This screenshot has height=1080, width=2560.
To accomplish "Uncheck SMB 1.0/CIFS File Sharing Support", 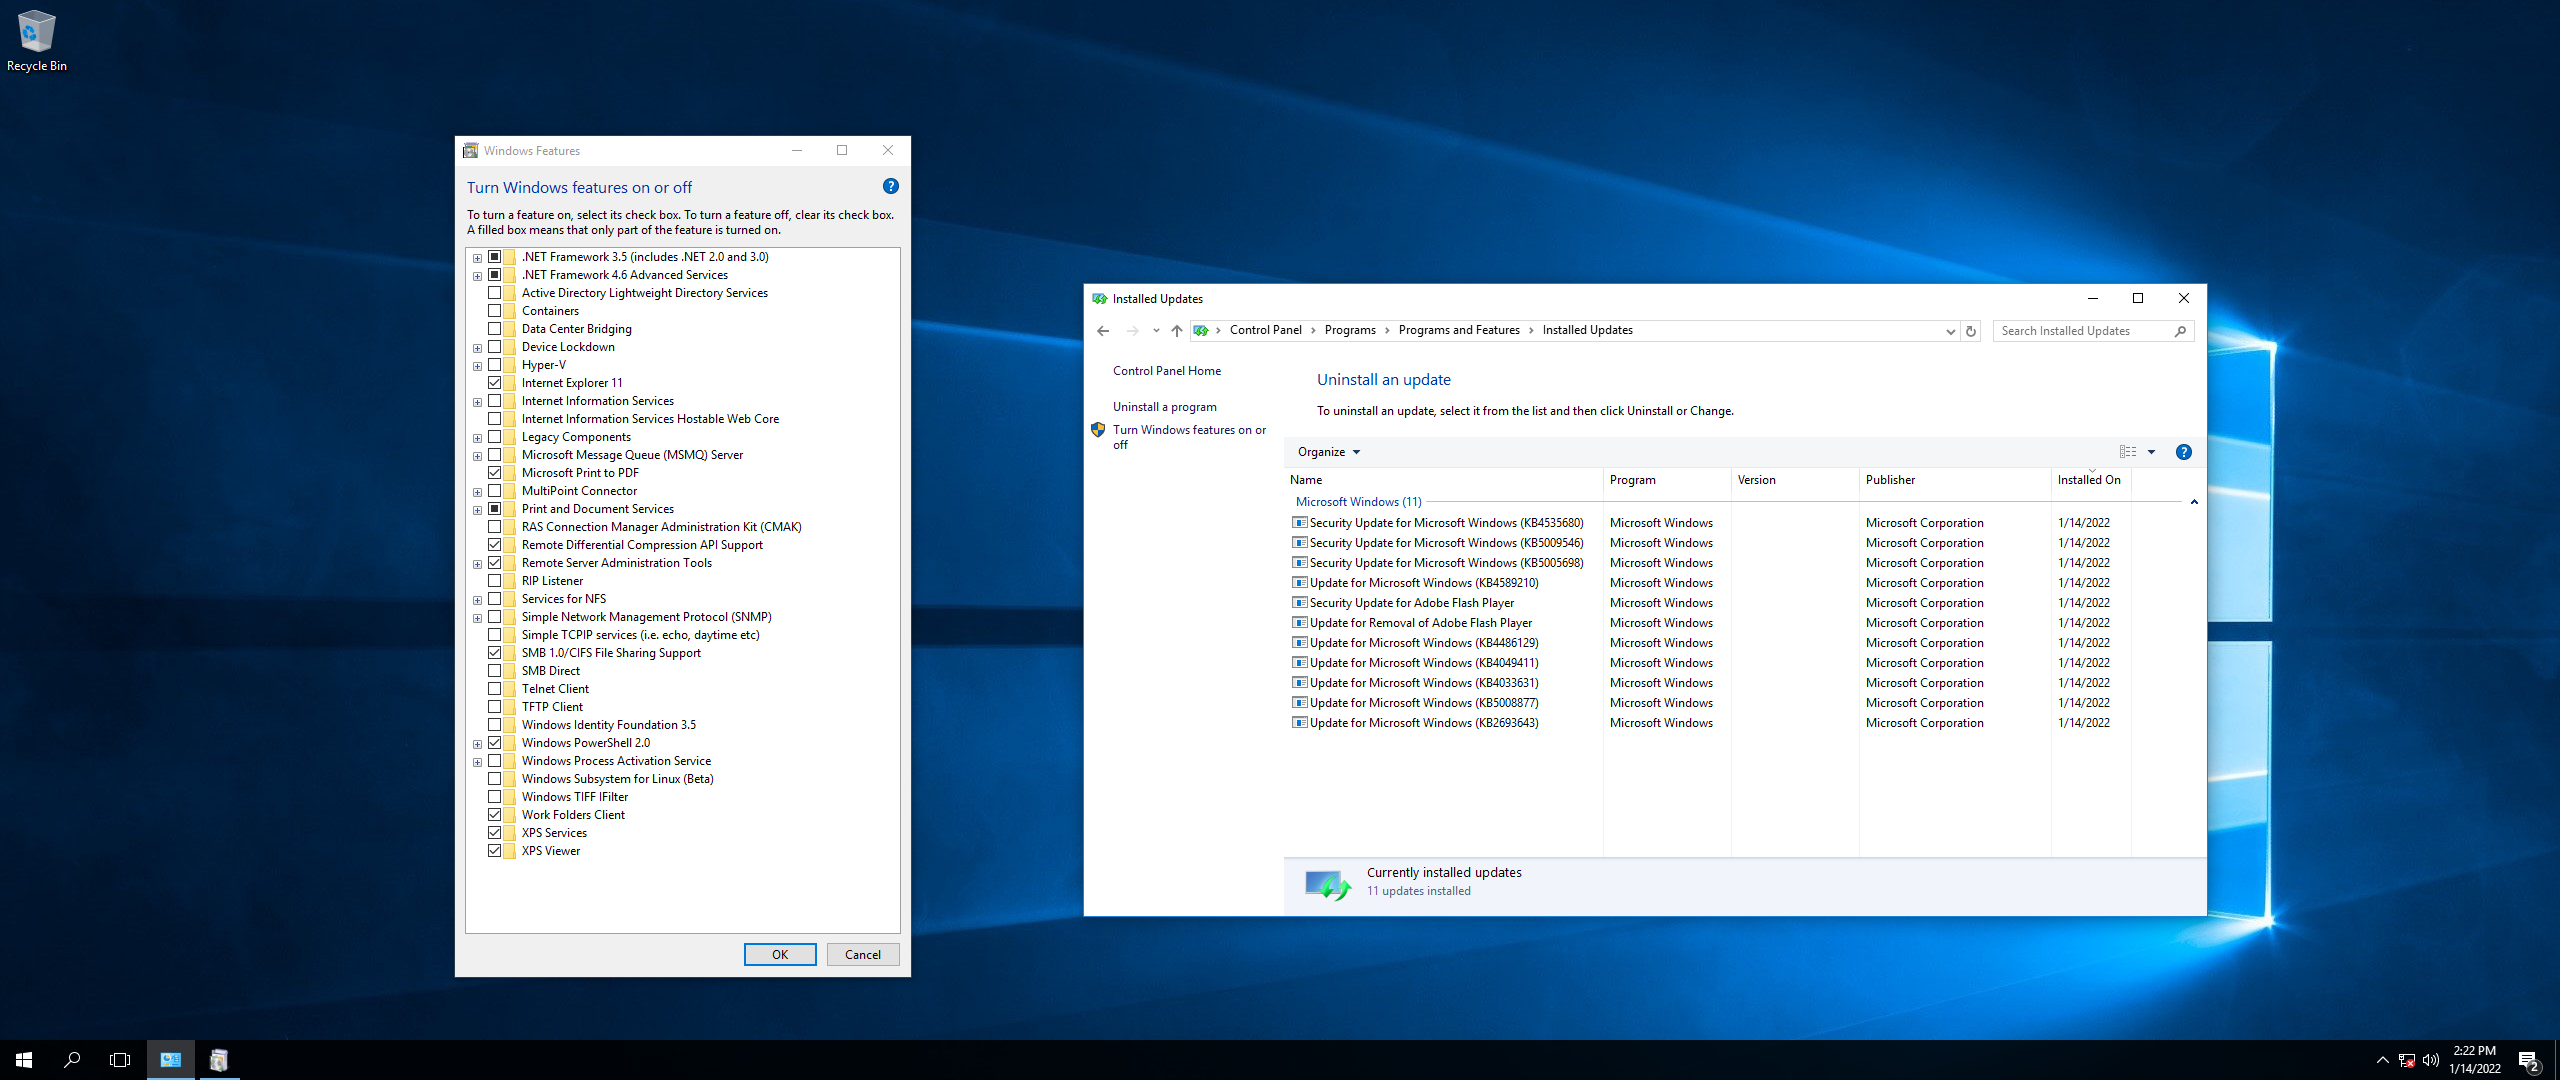I will click(x=494, y=653).
